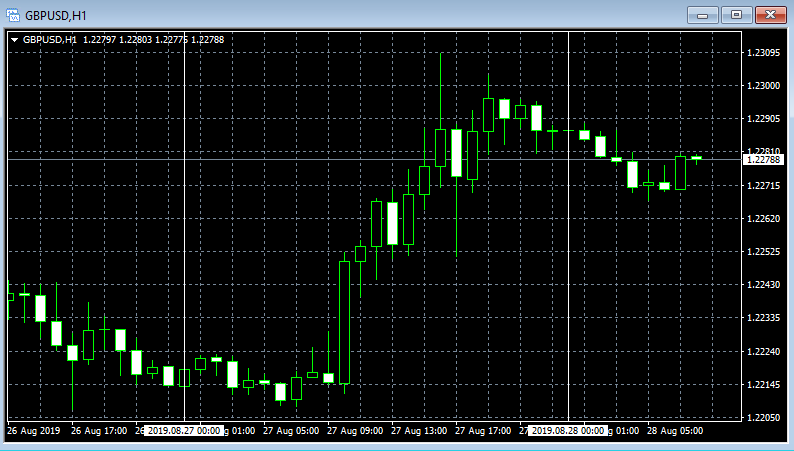Click the 26 Aug 17:00 time label
The image size is (794, 451).
[99, 431]
